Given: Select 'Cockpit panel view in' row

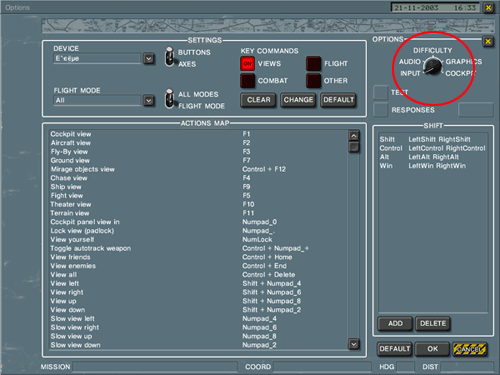Looking at the screenshot, I should (198, 222).
